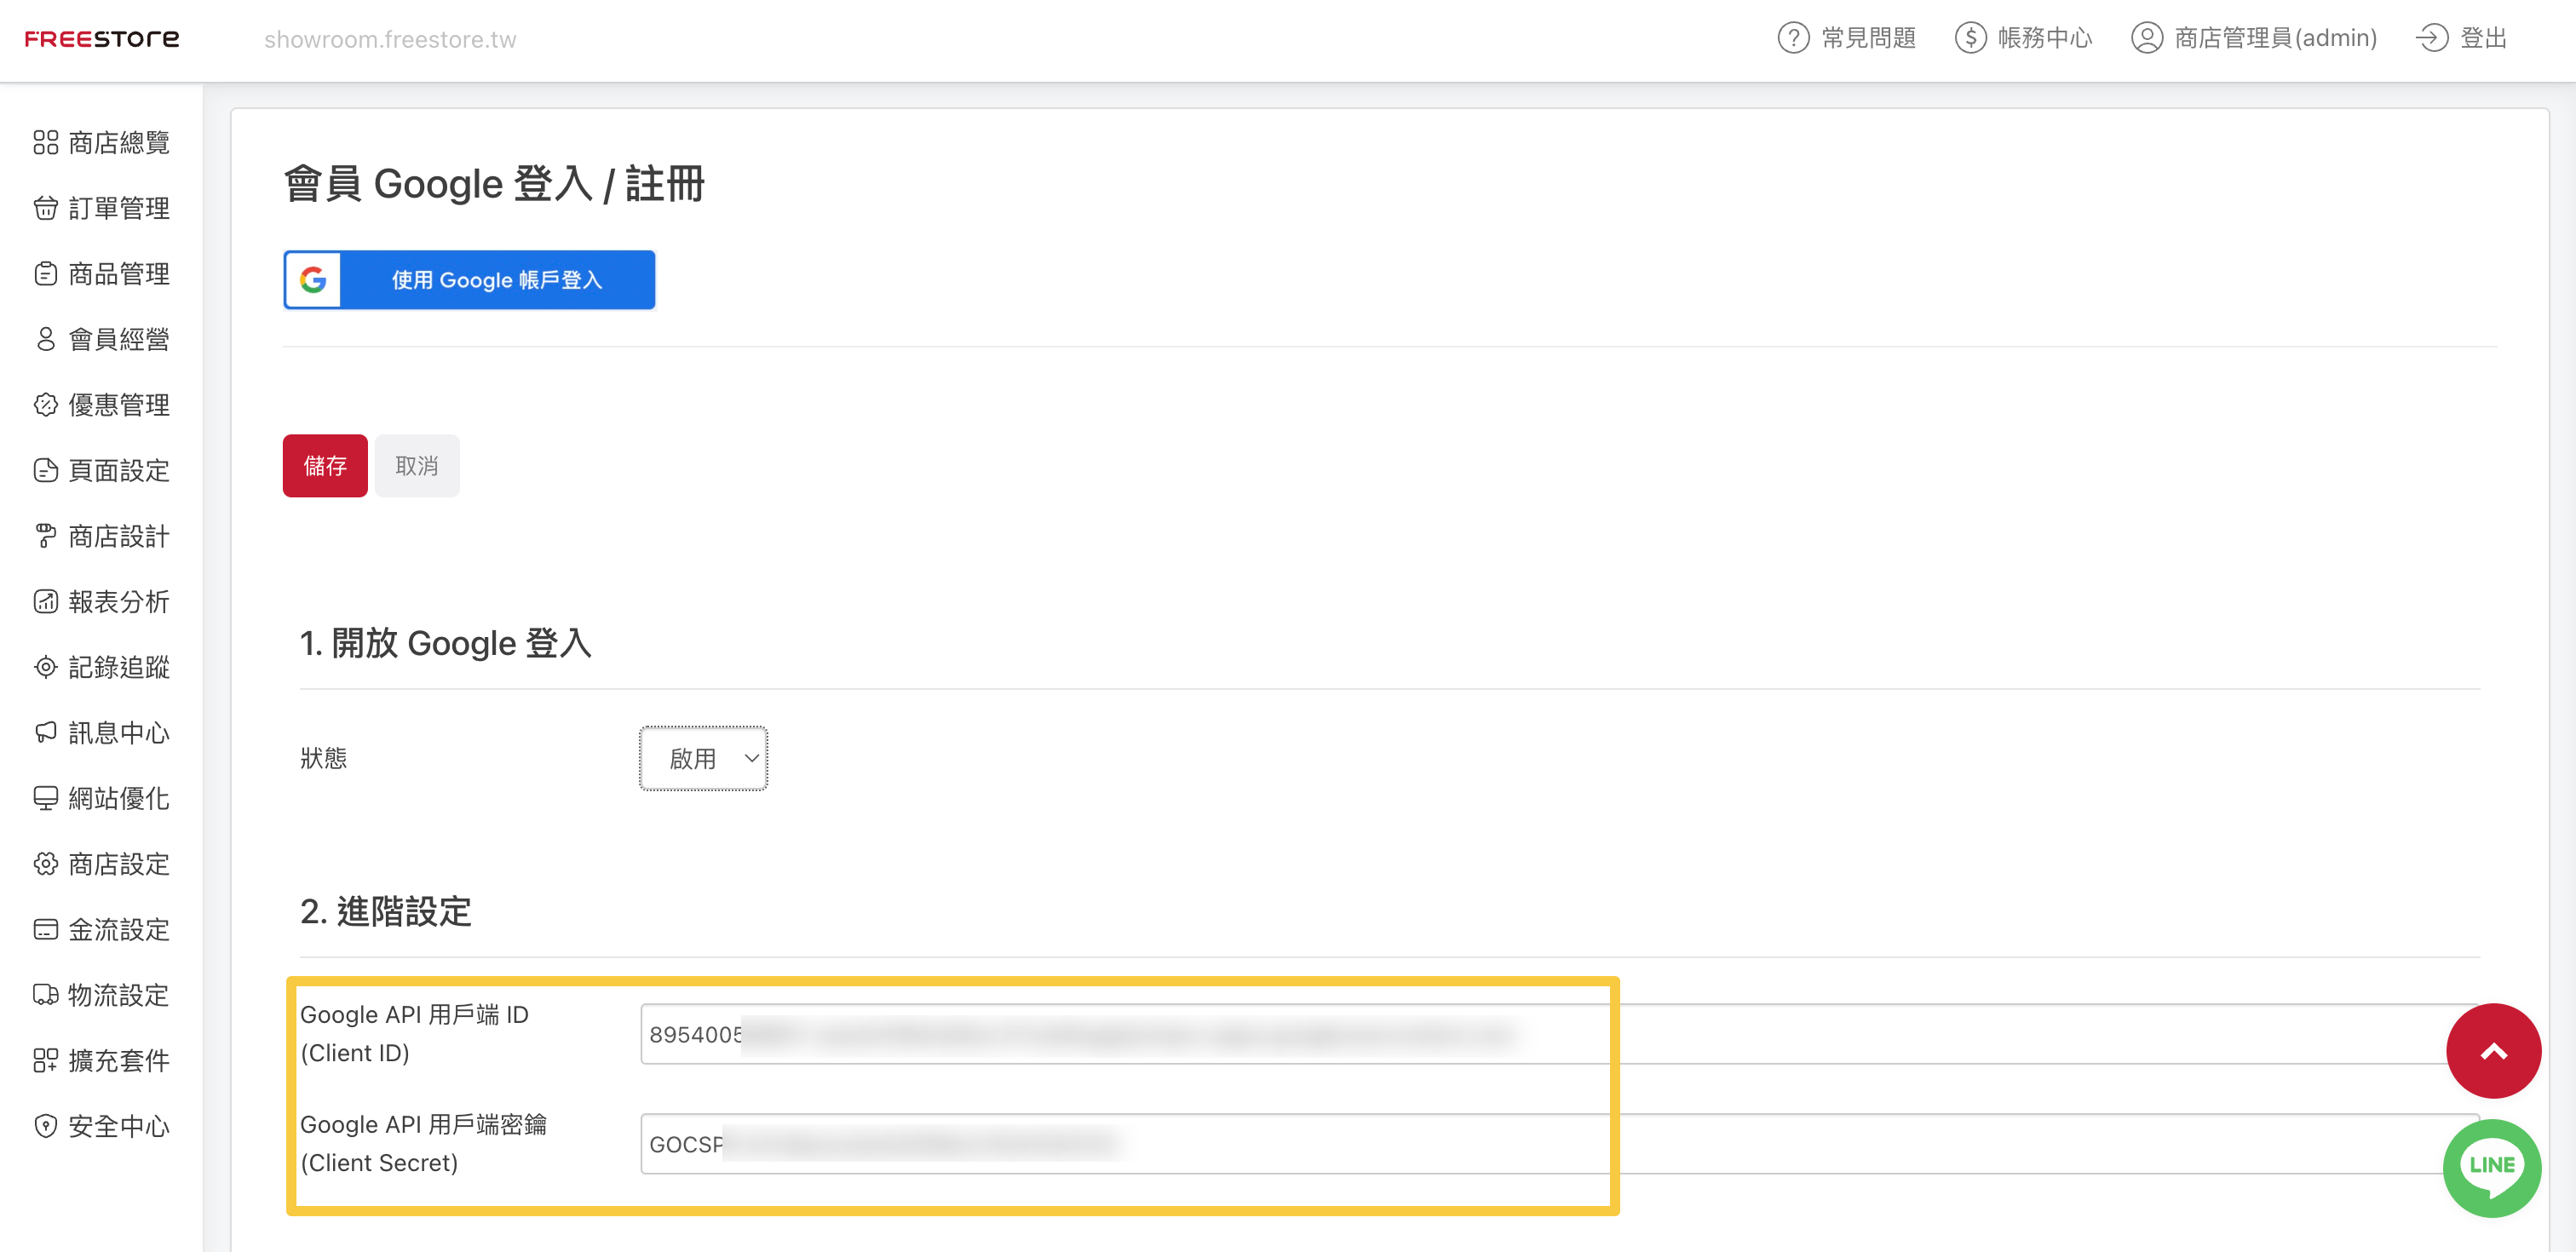Viewport: 2576px width, 1252px height.
Task: Open 會員經營 in the sidebar
Action: [x=118, y=339]
